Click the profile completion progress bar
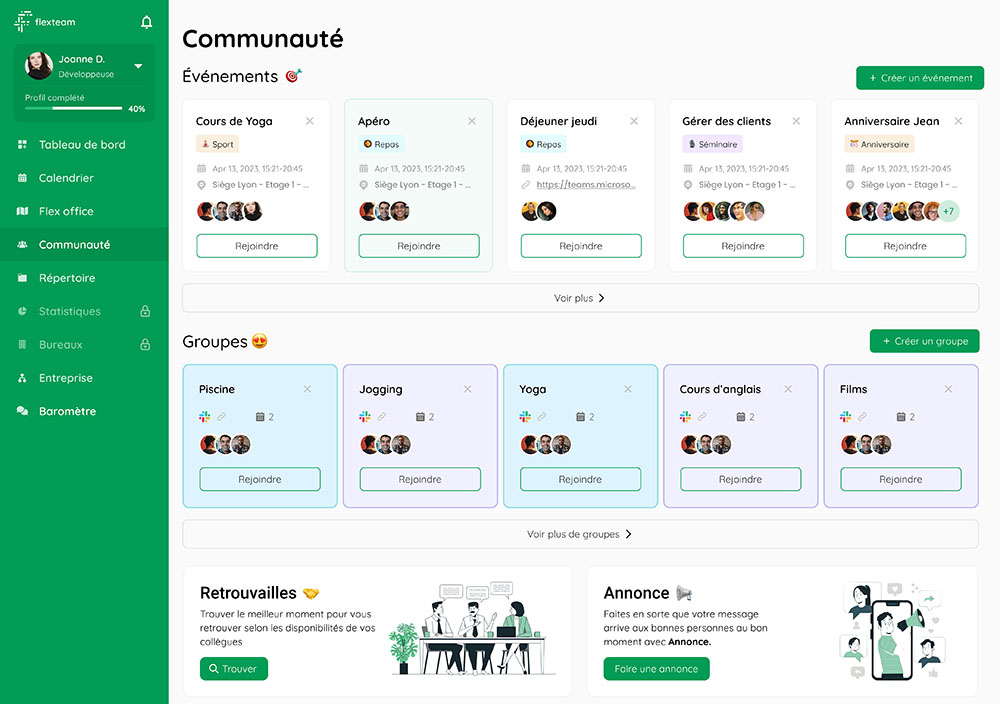 [x=73, y=108]
